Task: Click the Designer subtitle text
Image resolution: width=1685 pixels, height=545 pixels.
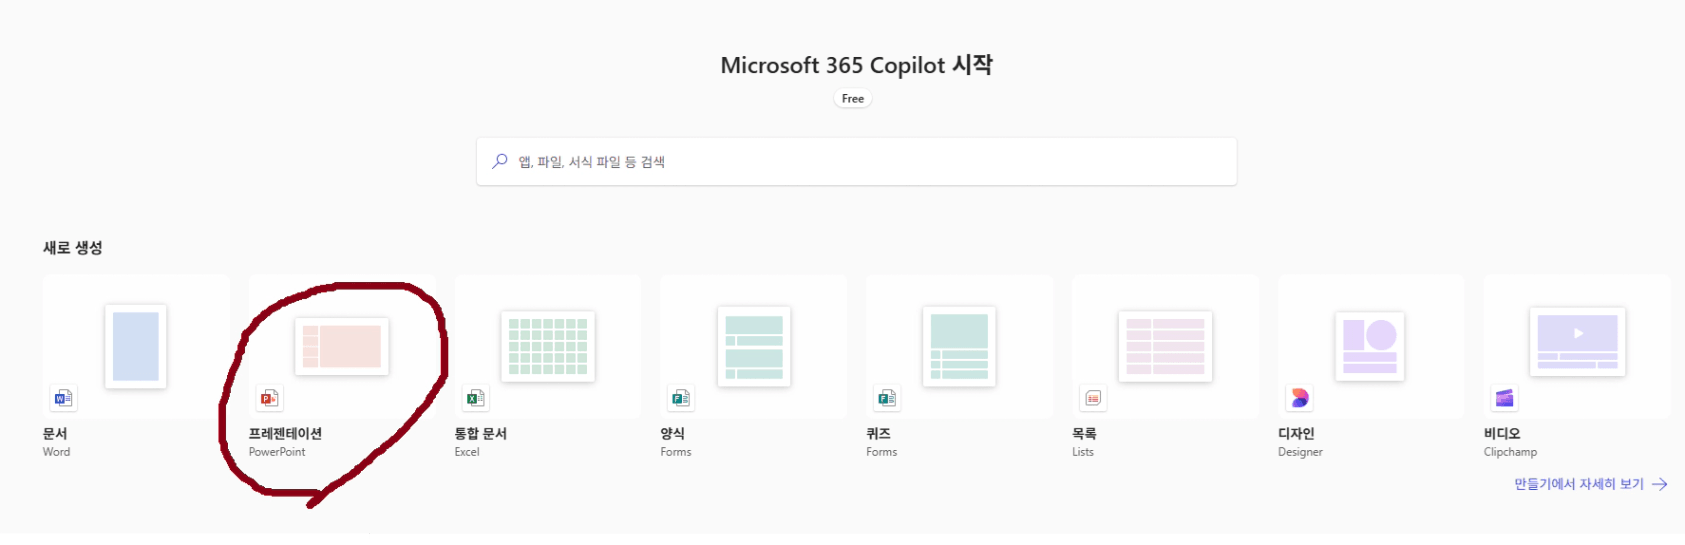Action: click(1300, 452)
